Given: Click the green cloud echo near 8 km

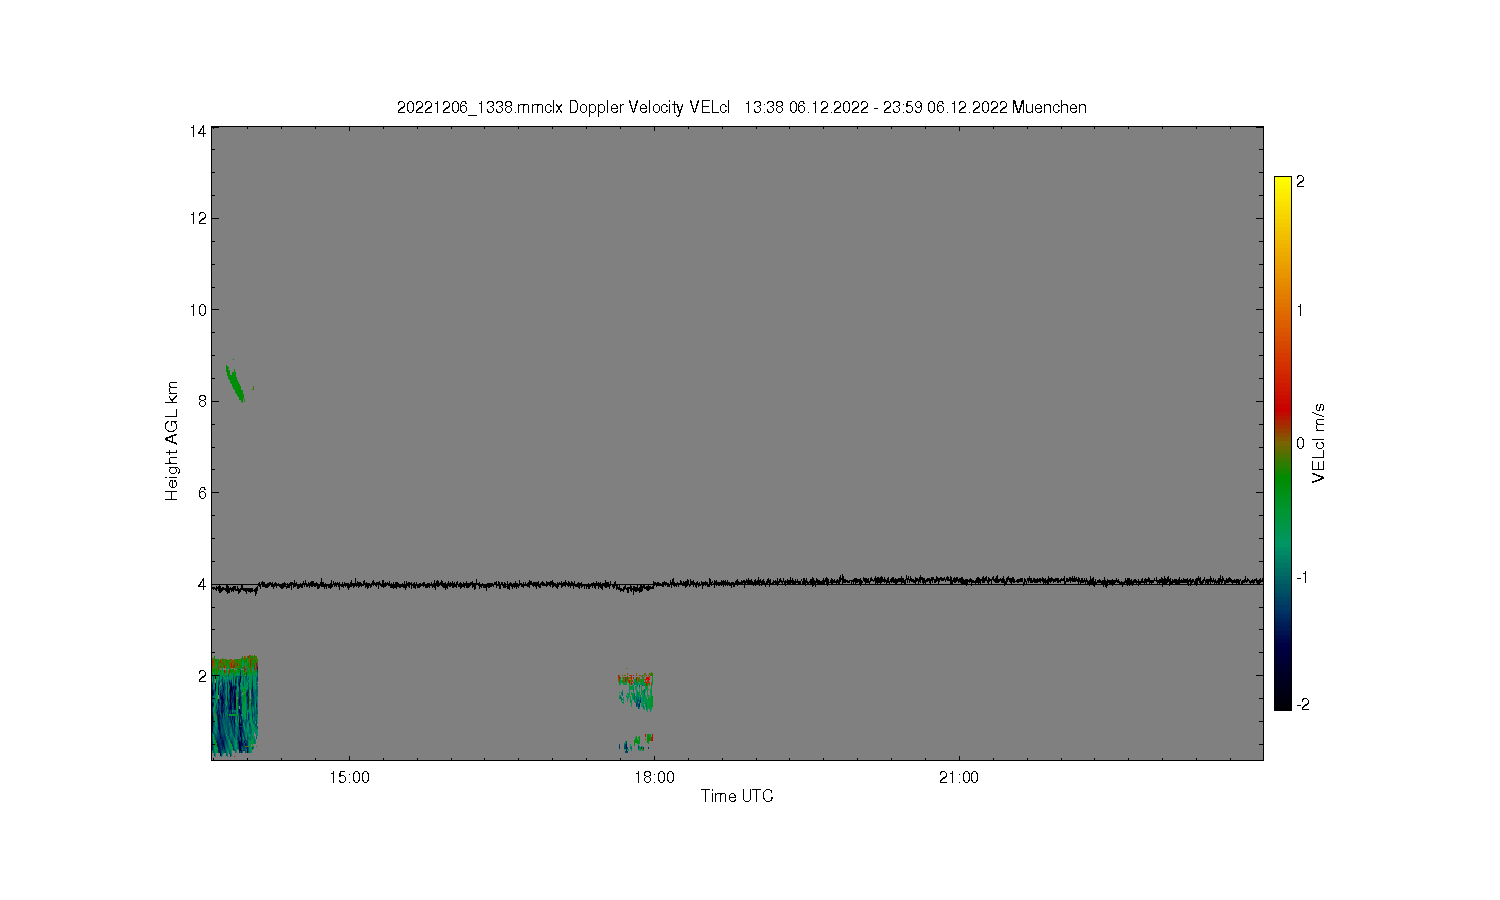Looking at the screenshot, I should (235, 384).
